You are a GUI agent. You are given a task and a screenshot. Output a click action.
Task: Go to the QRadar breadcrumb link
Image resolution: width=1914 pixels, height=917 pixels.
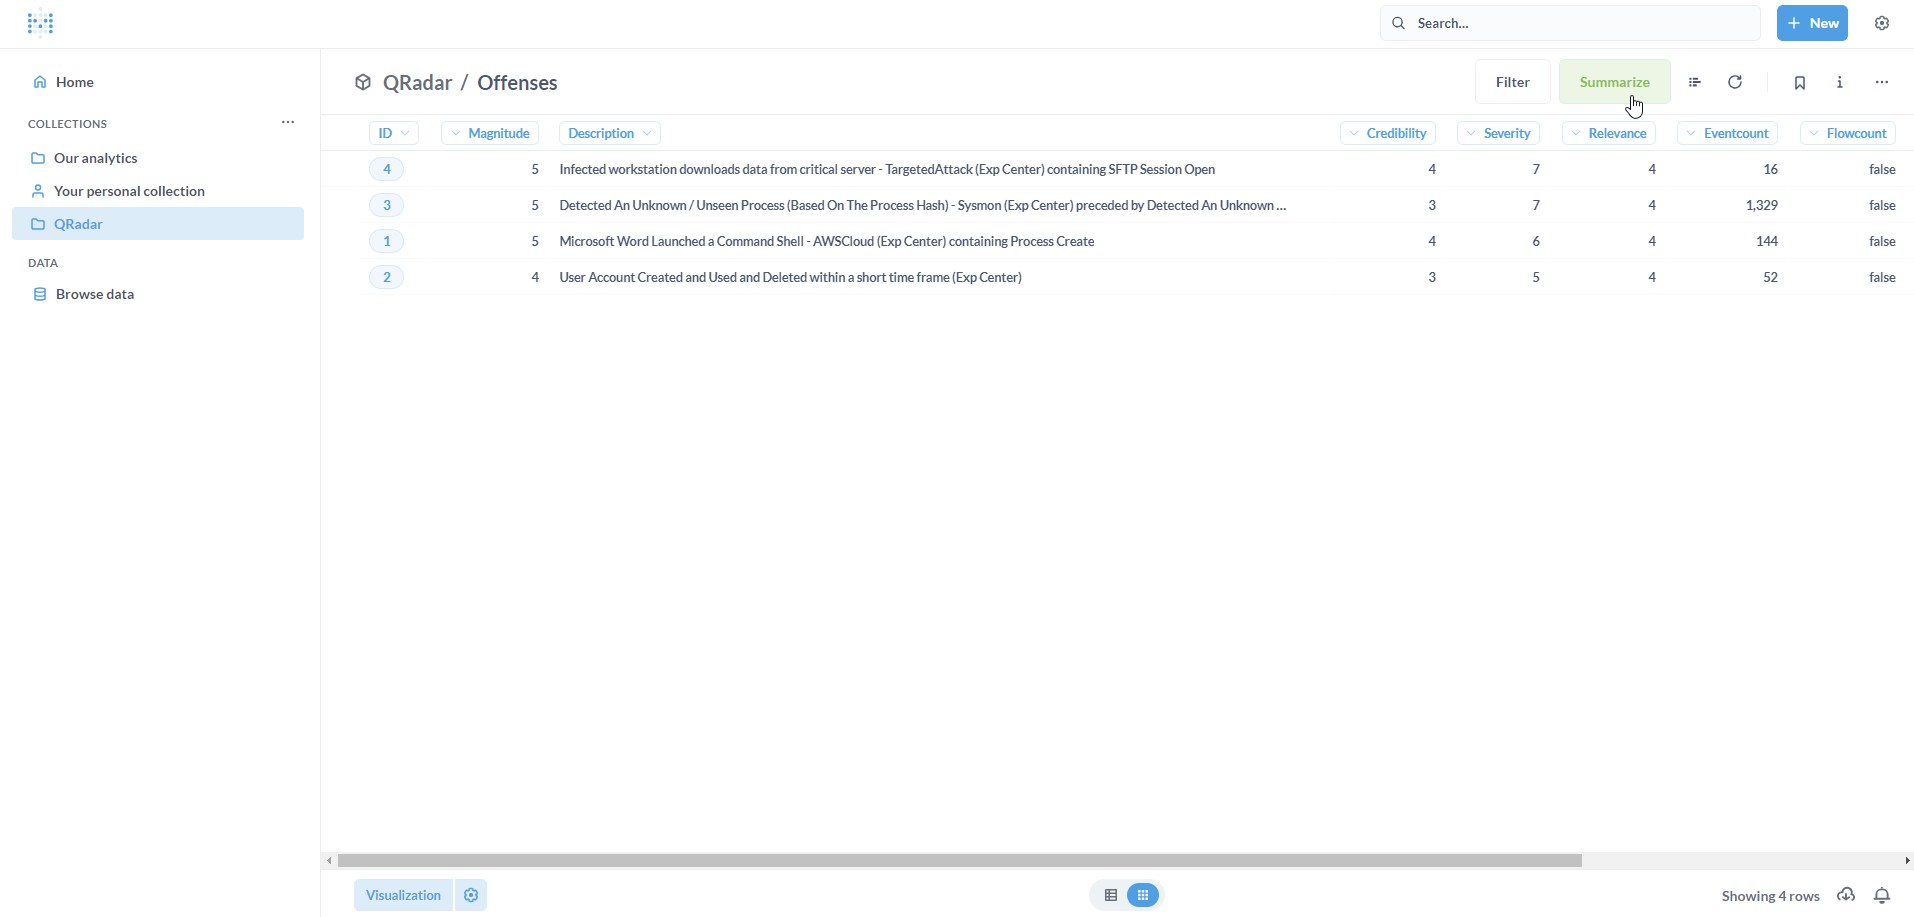[417, 83]
